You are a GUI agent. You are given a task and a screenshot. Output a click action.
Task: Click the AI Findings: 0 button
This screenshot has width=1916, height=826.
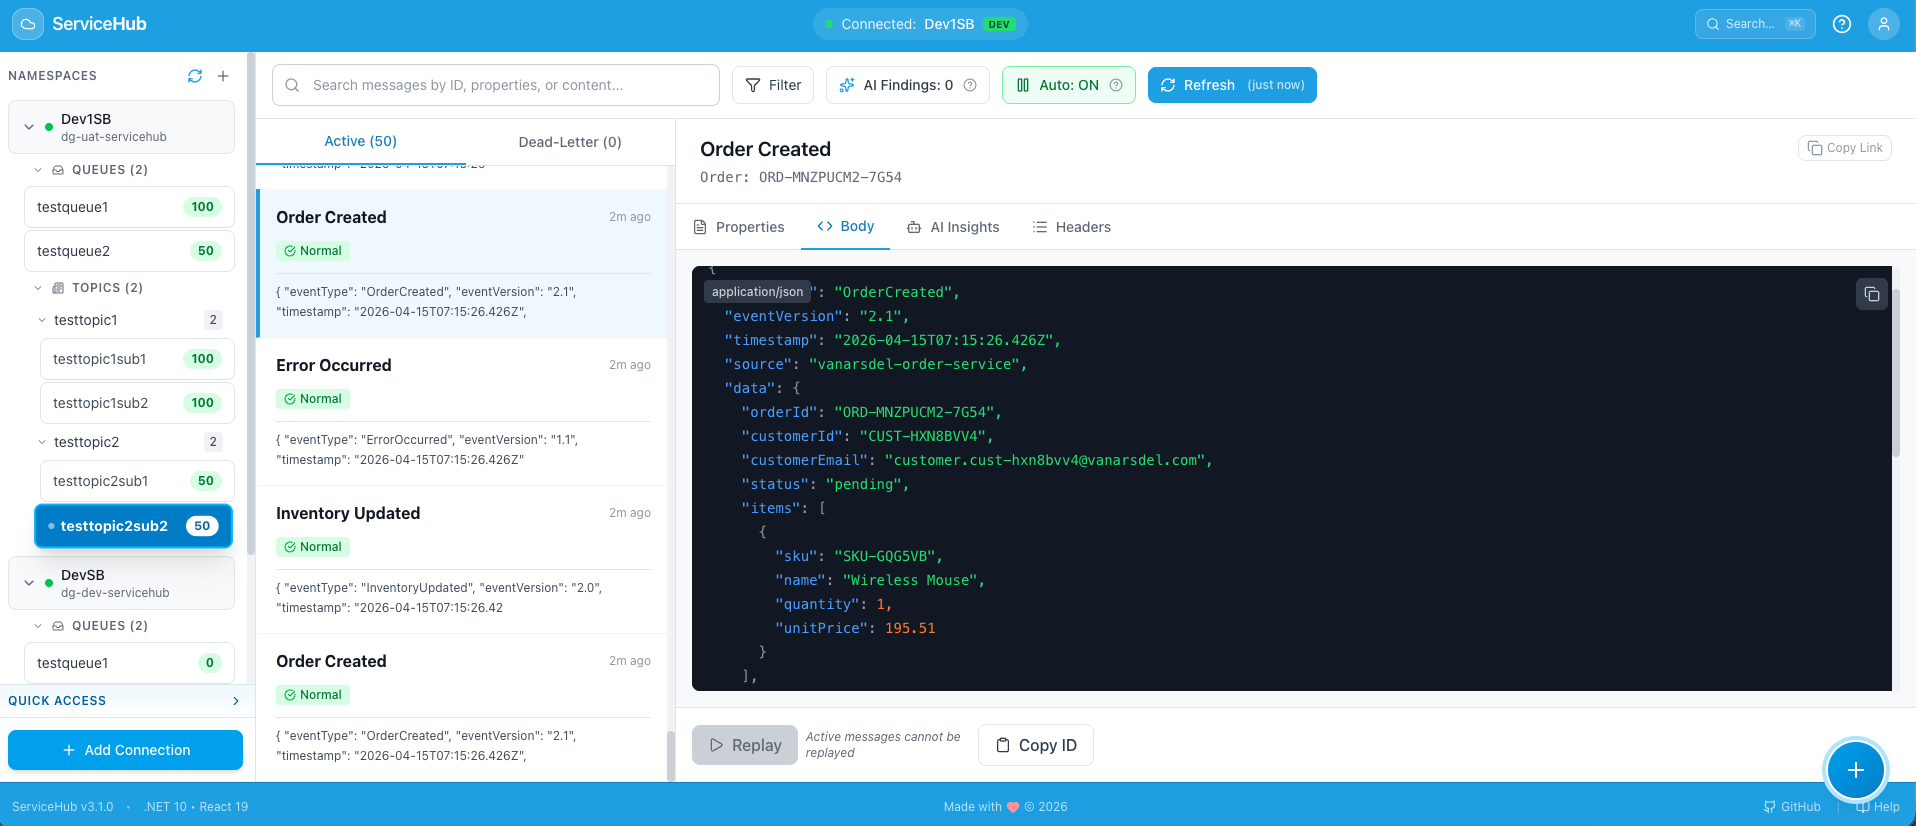[x=908, y=85]
